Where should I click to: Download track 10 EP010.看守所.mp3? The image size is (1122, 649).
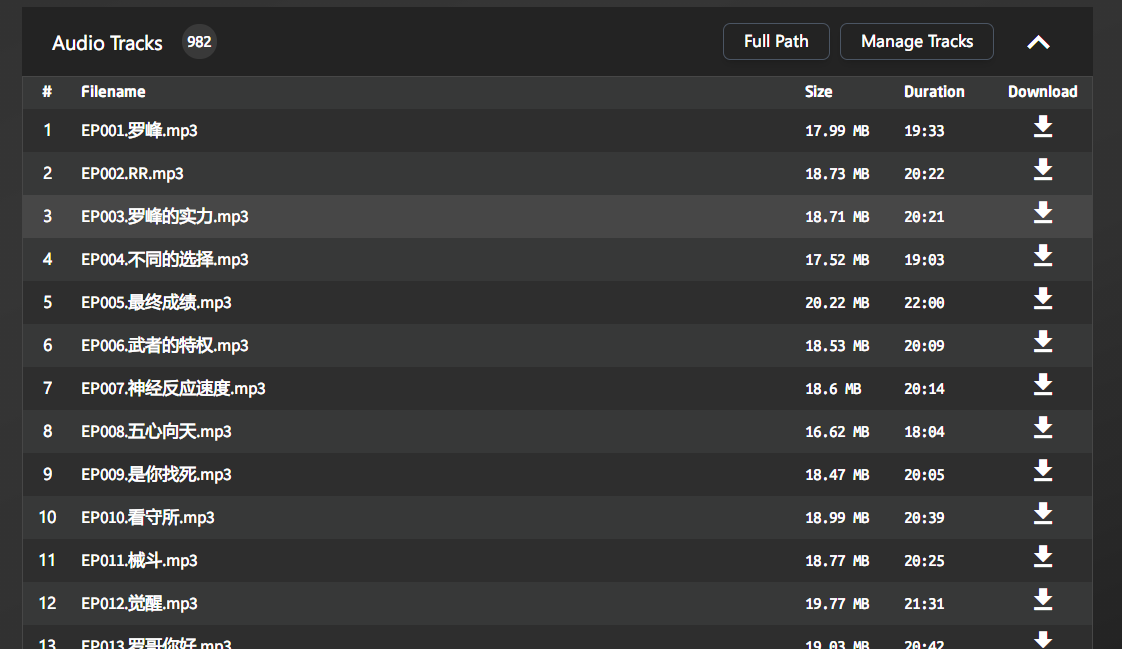1043,513
